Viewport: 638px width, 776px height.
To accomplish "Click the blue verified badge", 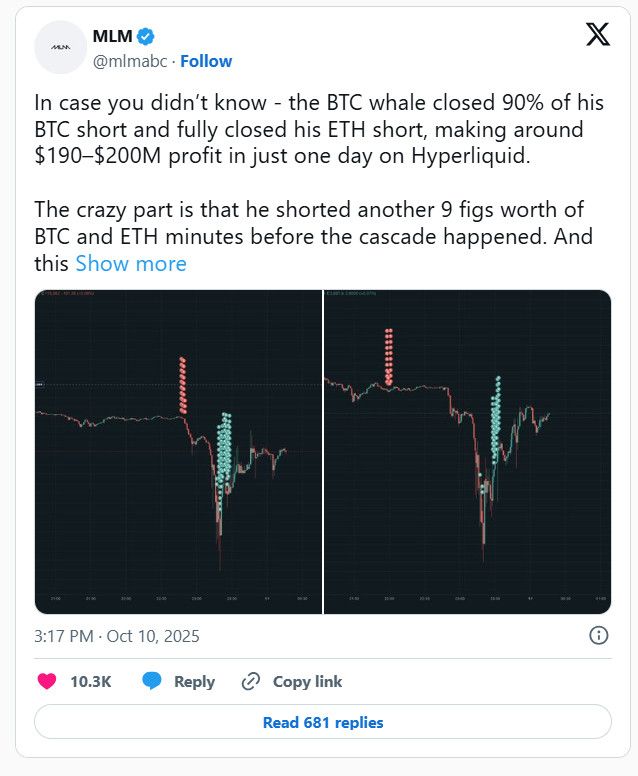I will tap(146, 36).
